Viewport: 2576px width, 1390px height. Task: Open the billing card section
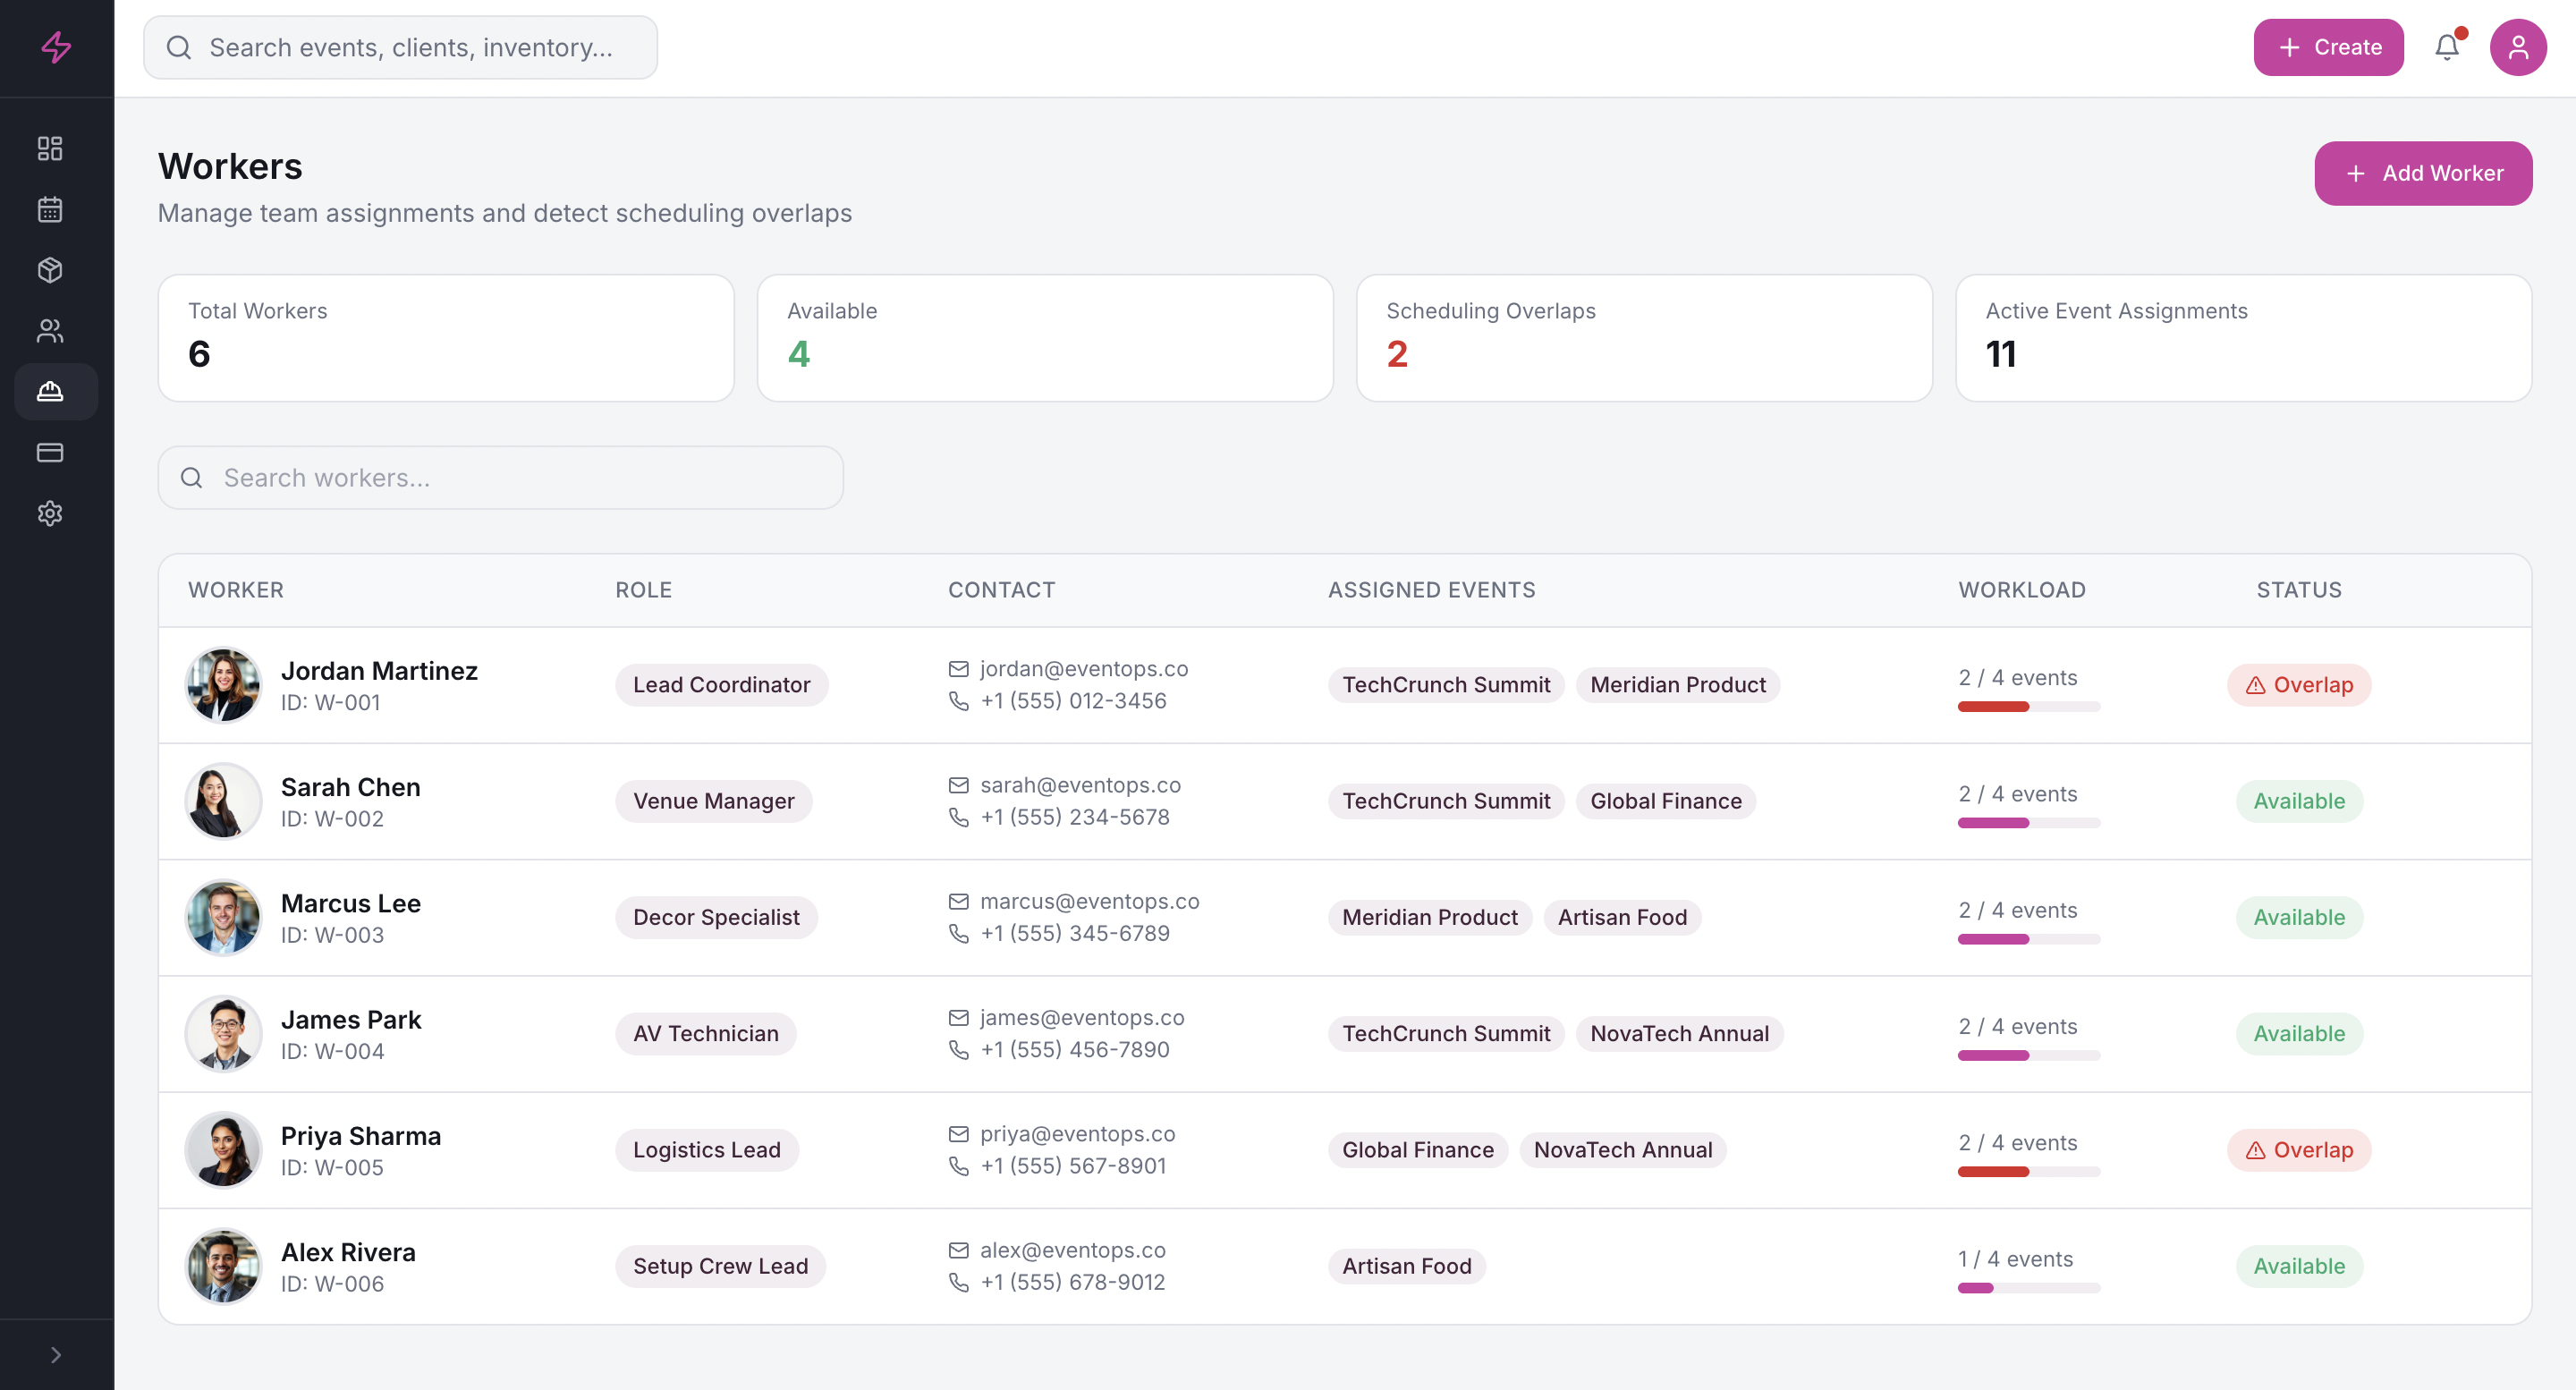click(49, 452)
